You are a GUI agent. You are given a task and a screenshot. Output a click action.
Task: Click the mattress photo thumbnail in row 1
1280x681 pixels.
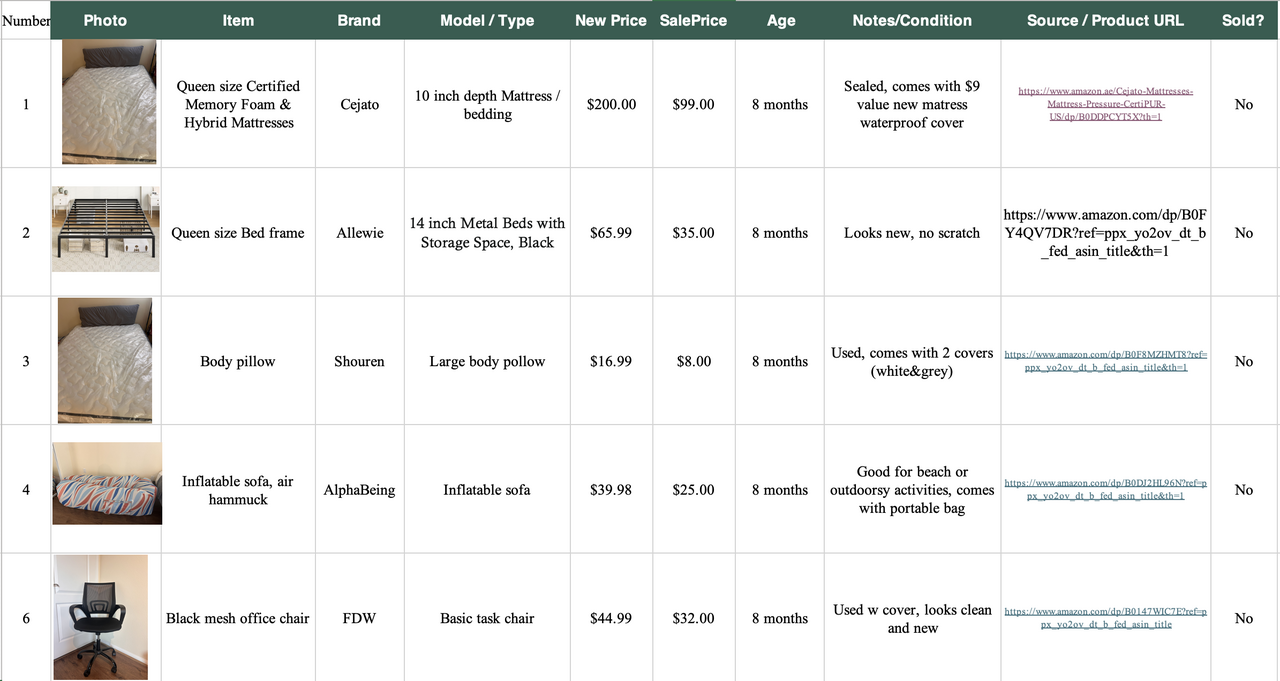[x=109, y=102]
